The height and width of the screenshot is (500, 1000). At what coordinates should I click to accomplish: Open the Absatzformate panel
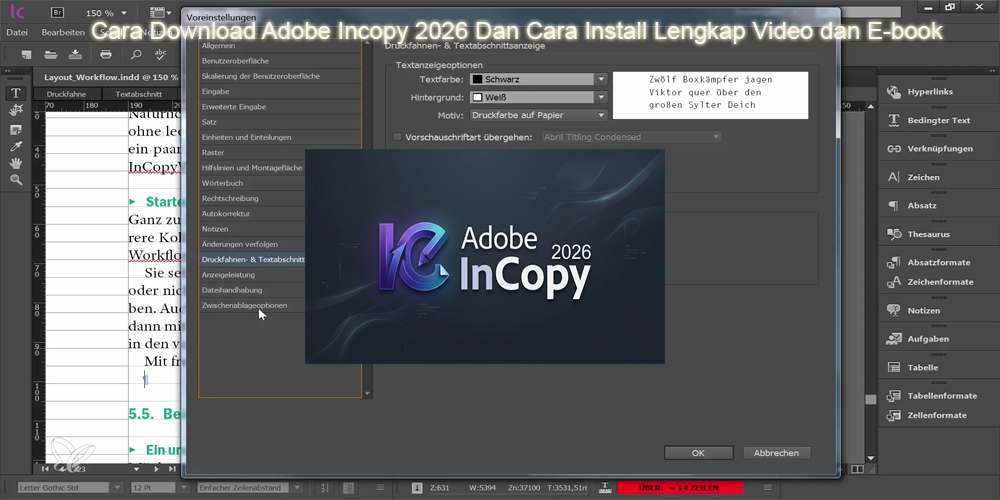coord(929,262)
